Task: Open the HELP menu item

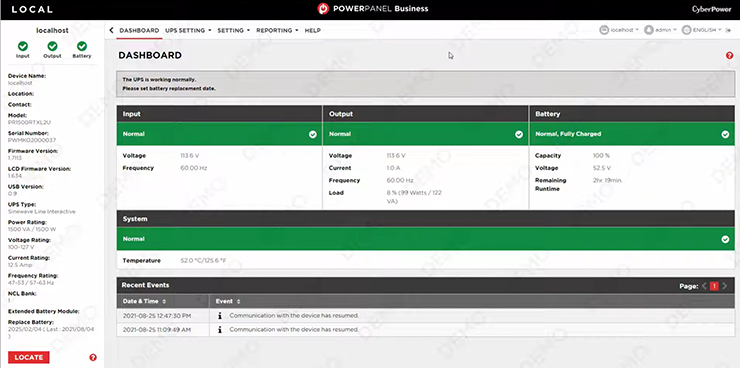Action: coord(312,30)
